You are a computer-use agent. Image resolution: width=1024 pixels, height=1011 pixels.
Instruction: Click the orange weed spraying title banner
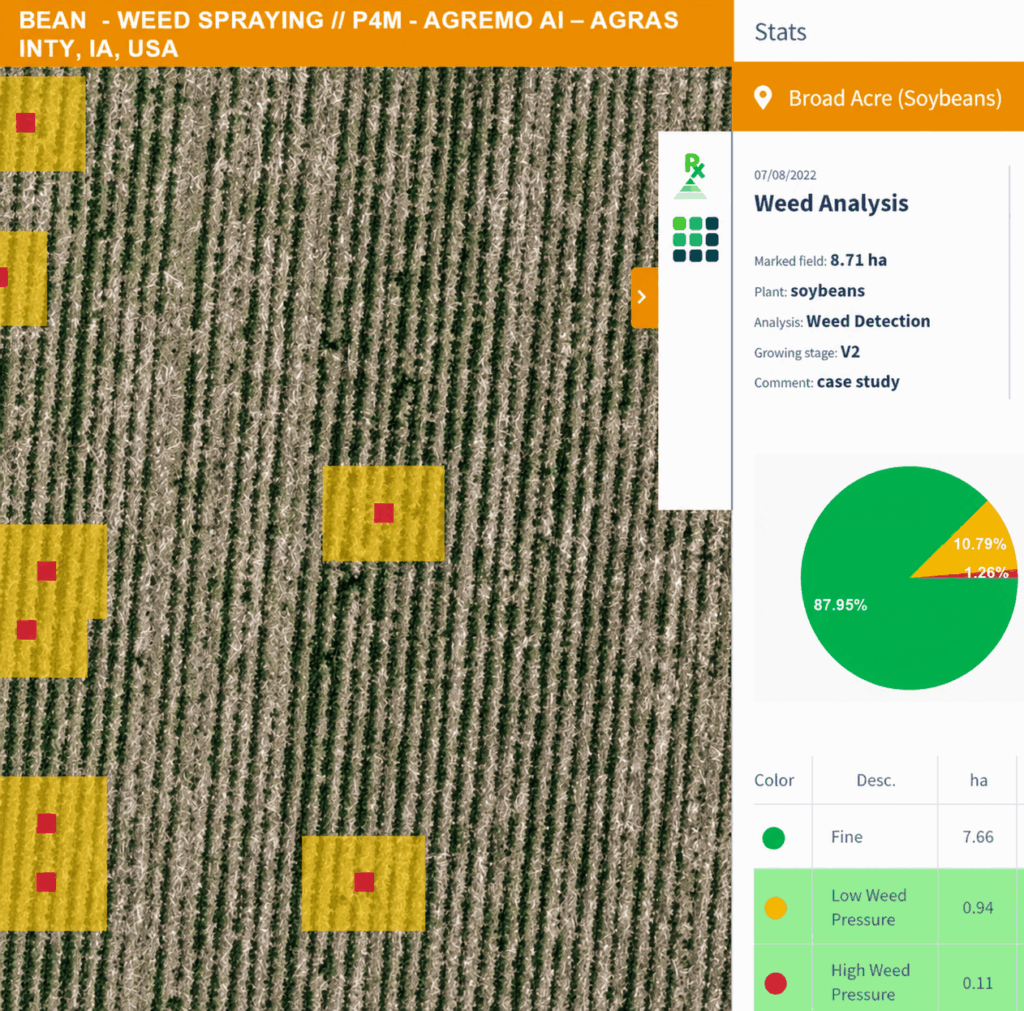[366, 33]
